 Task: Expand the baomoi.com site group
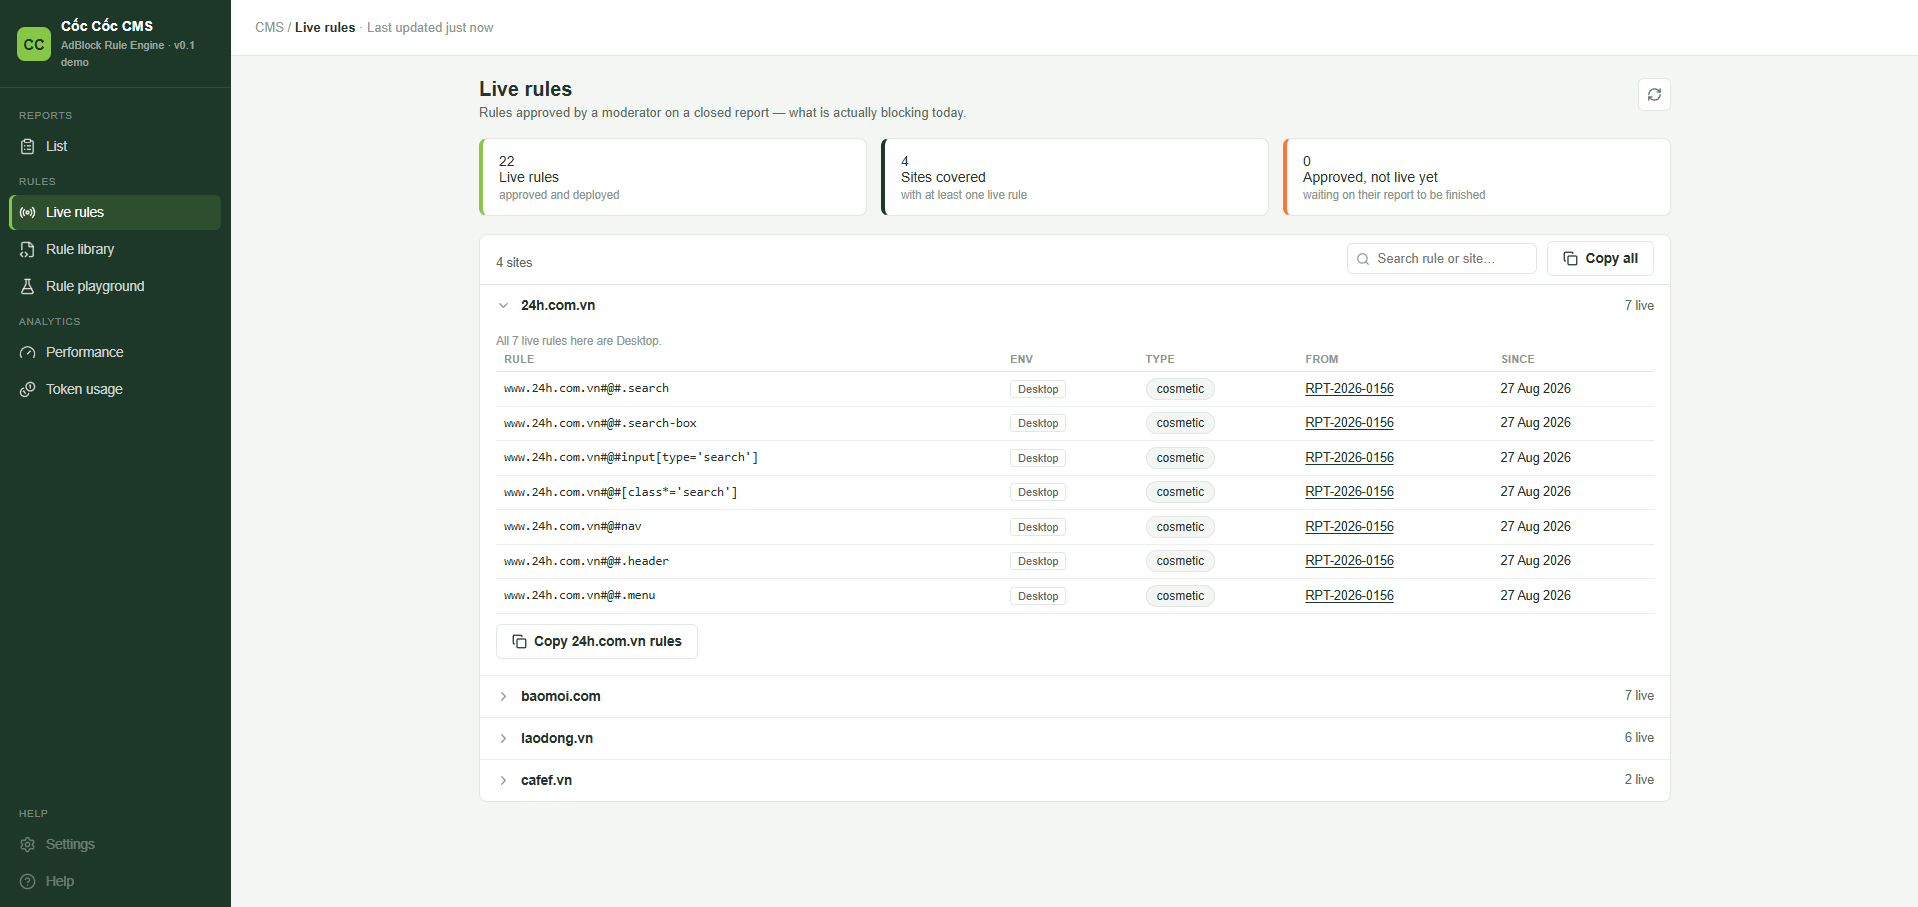pyautogui.click(x=503, y=696)
